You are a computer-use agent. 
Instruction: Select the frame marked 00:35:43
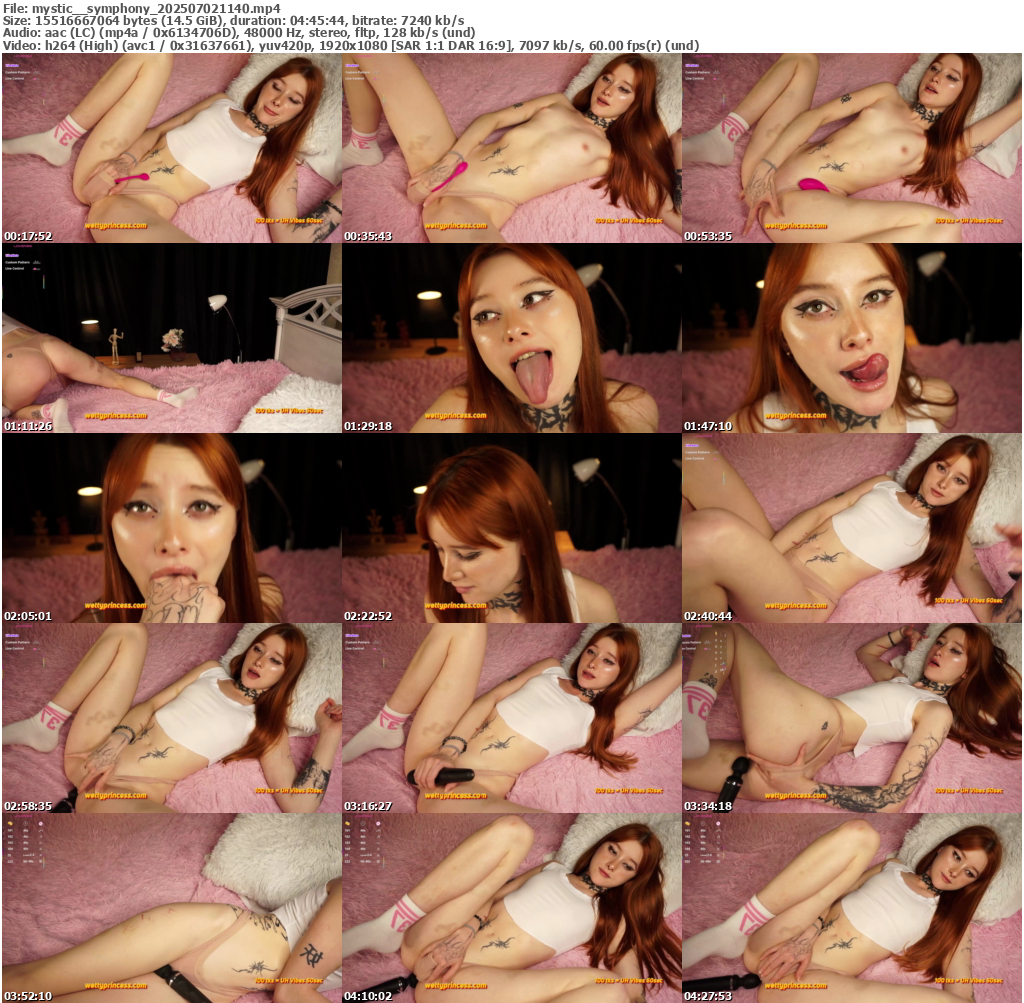point(511,148)
